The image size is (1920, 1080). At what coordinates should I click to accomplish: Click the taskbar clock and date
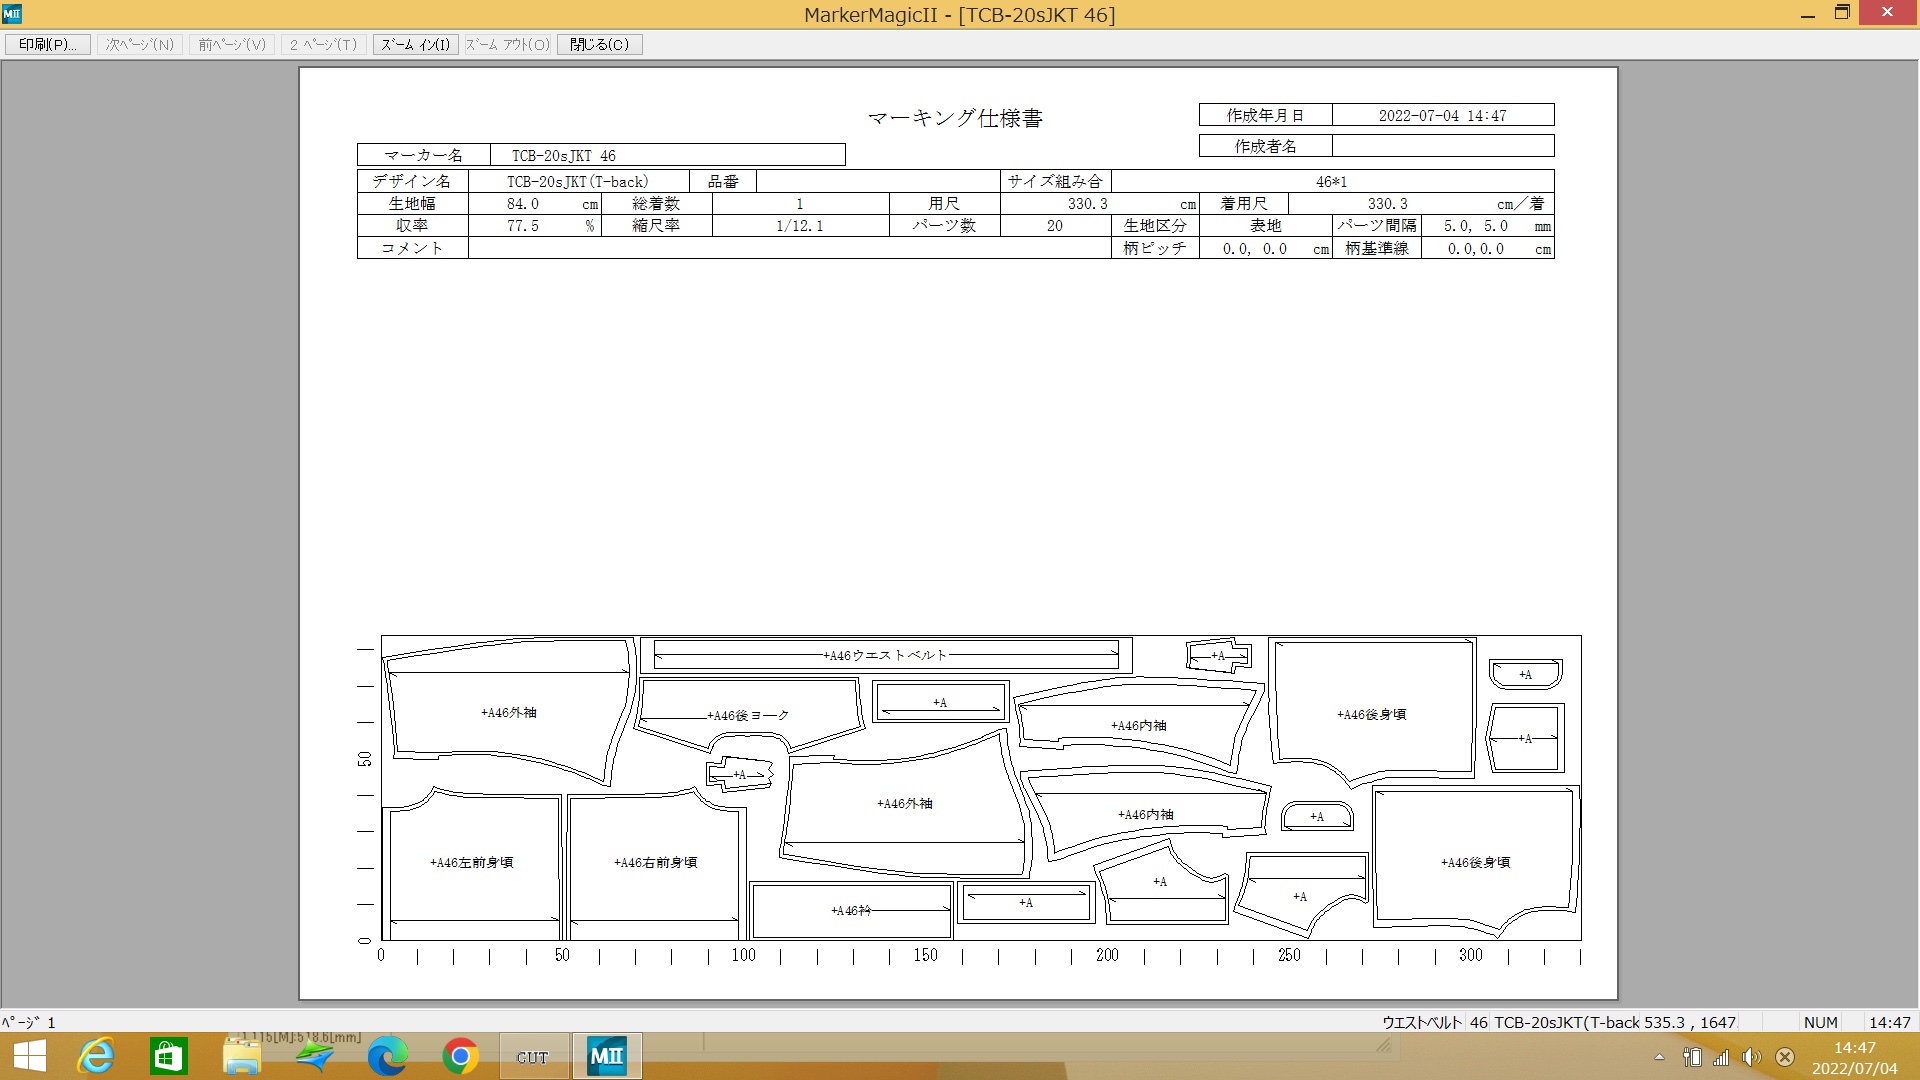1854,1057
